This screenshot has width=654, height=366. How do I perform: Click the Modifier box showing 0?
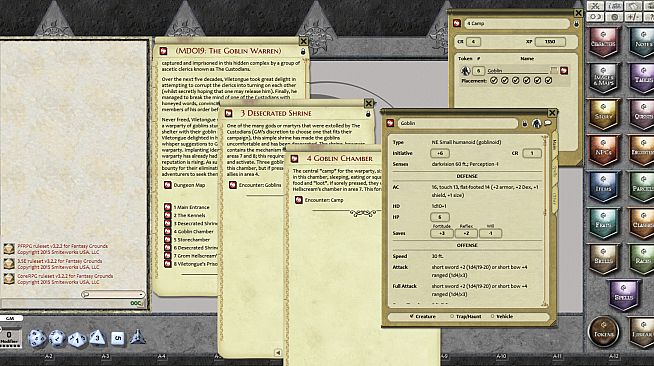click(9, 337)
